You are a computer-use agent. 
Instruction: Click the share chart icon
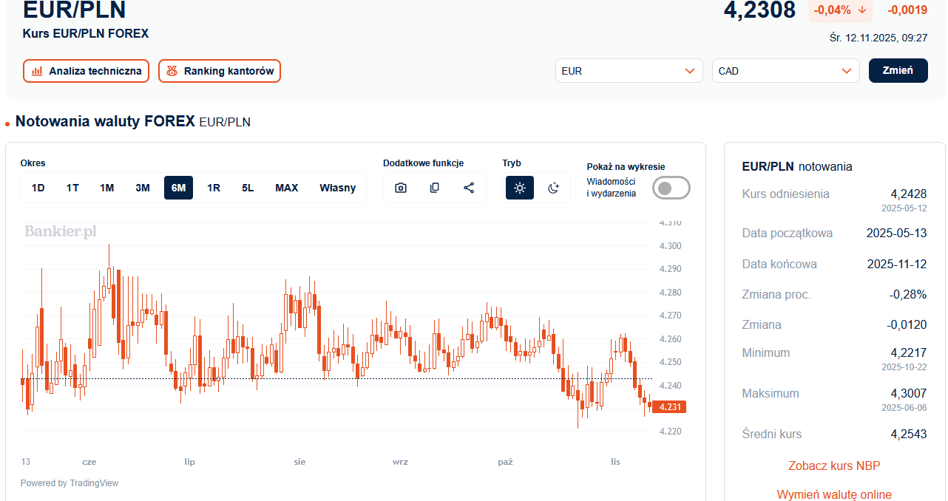[x=469, y=188]
